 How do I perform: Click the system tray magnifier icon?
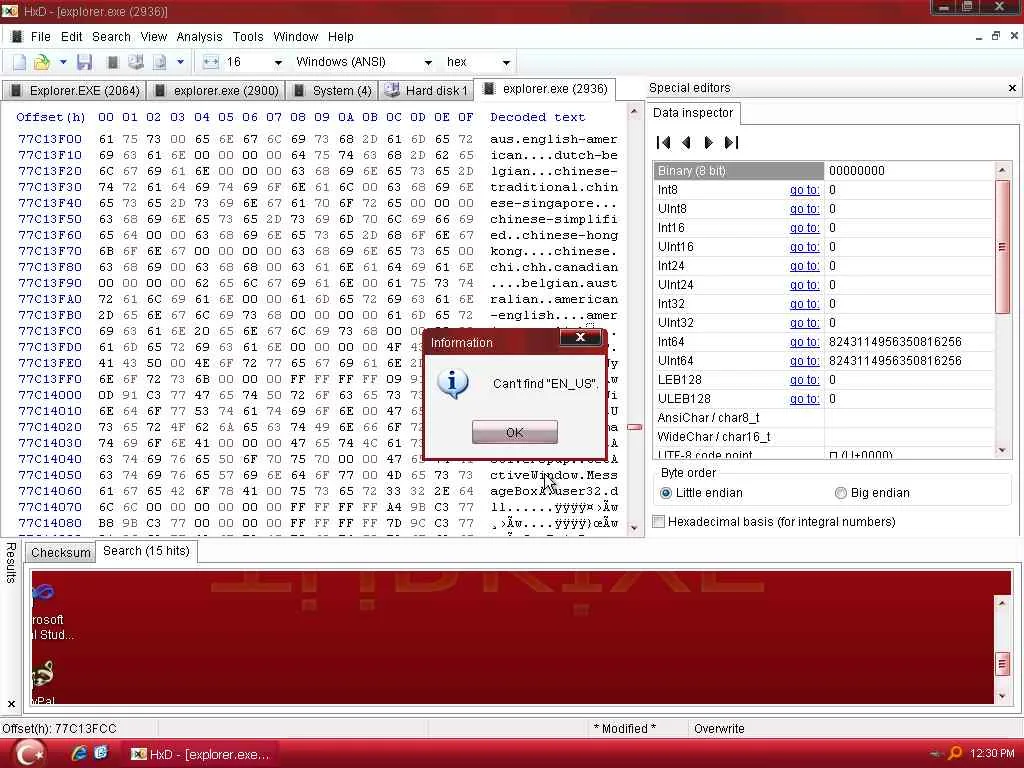tap(955, 753)
